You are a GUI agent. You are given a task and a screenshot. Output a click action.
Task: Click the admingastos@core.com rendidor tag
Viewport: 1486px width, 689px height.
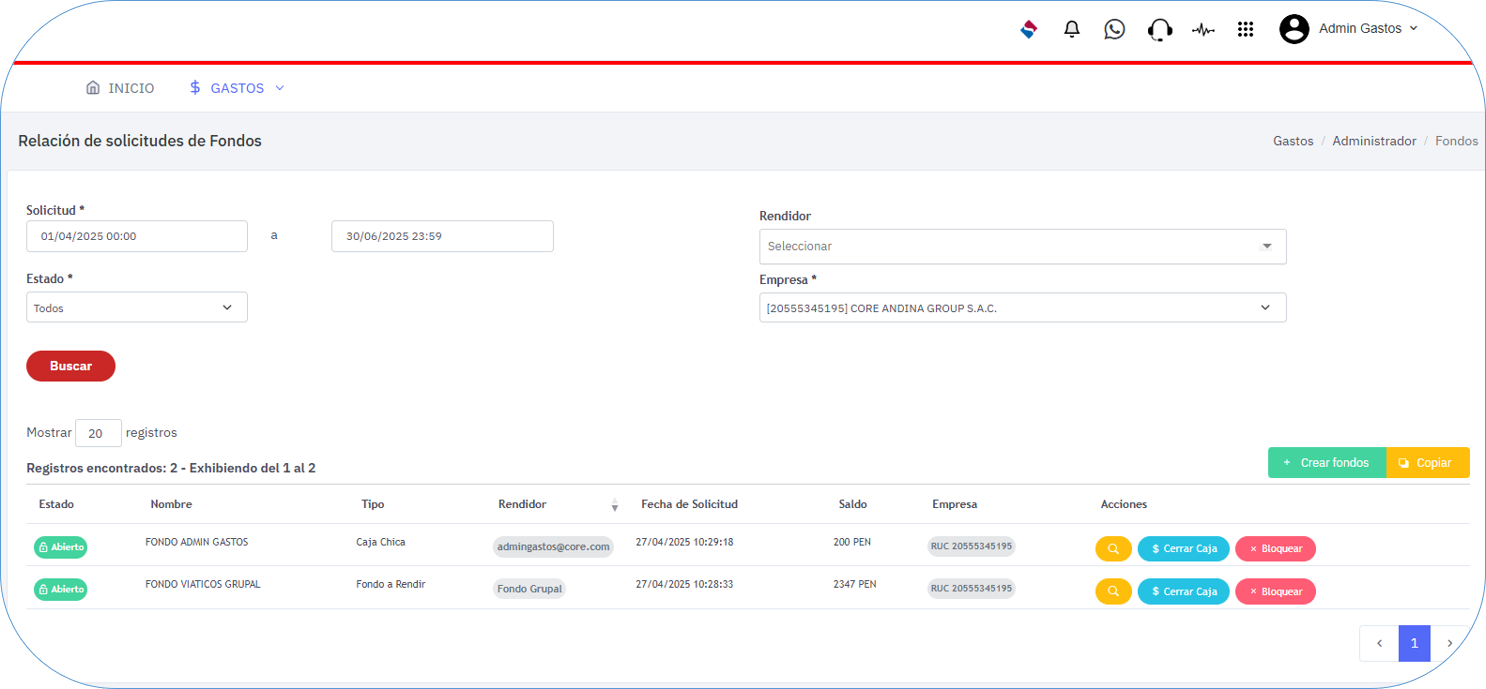point(553,547)
